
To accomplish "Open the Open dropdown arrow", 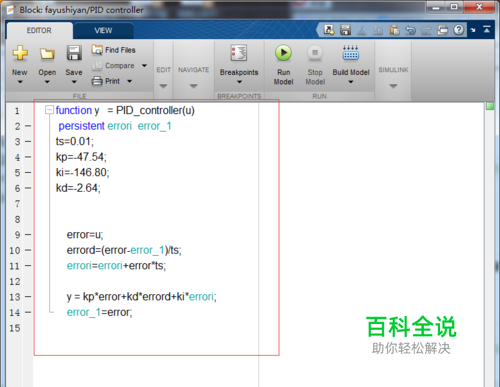I will pyautogui.click(x=47, y=82).
